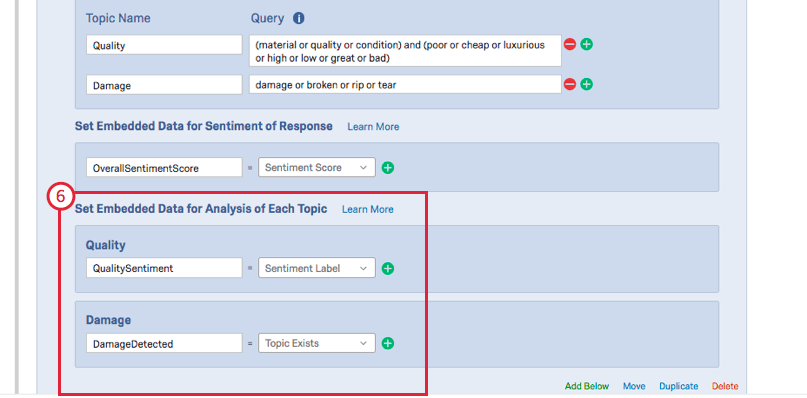Add embedded data after QualitySentiment
The width and height of the screenshot is (807, 398).
tap(388, 268)
